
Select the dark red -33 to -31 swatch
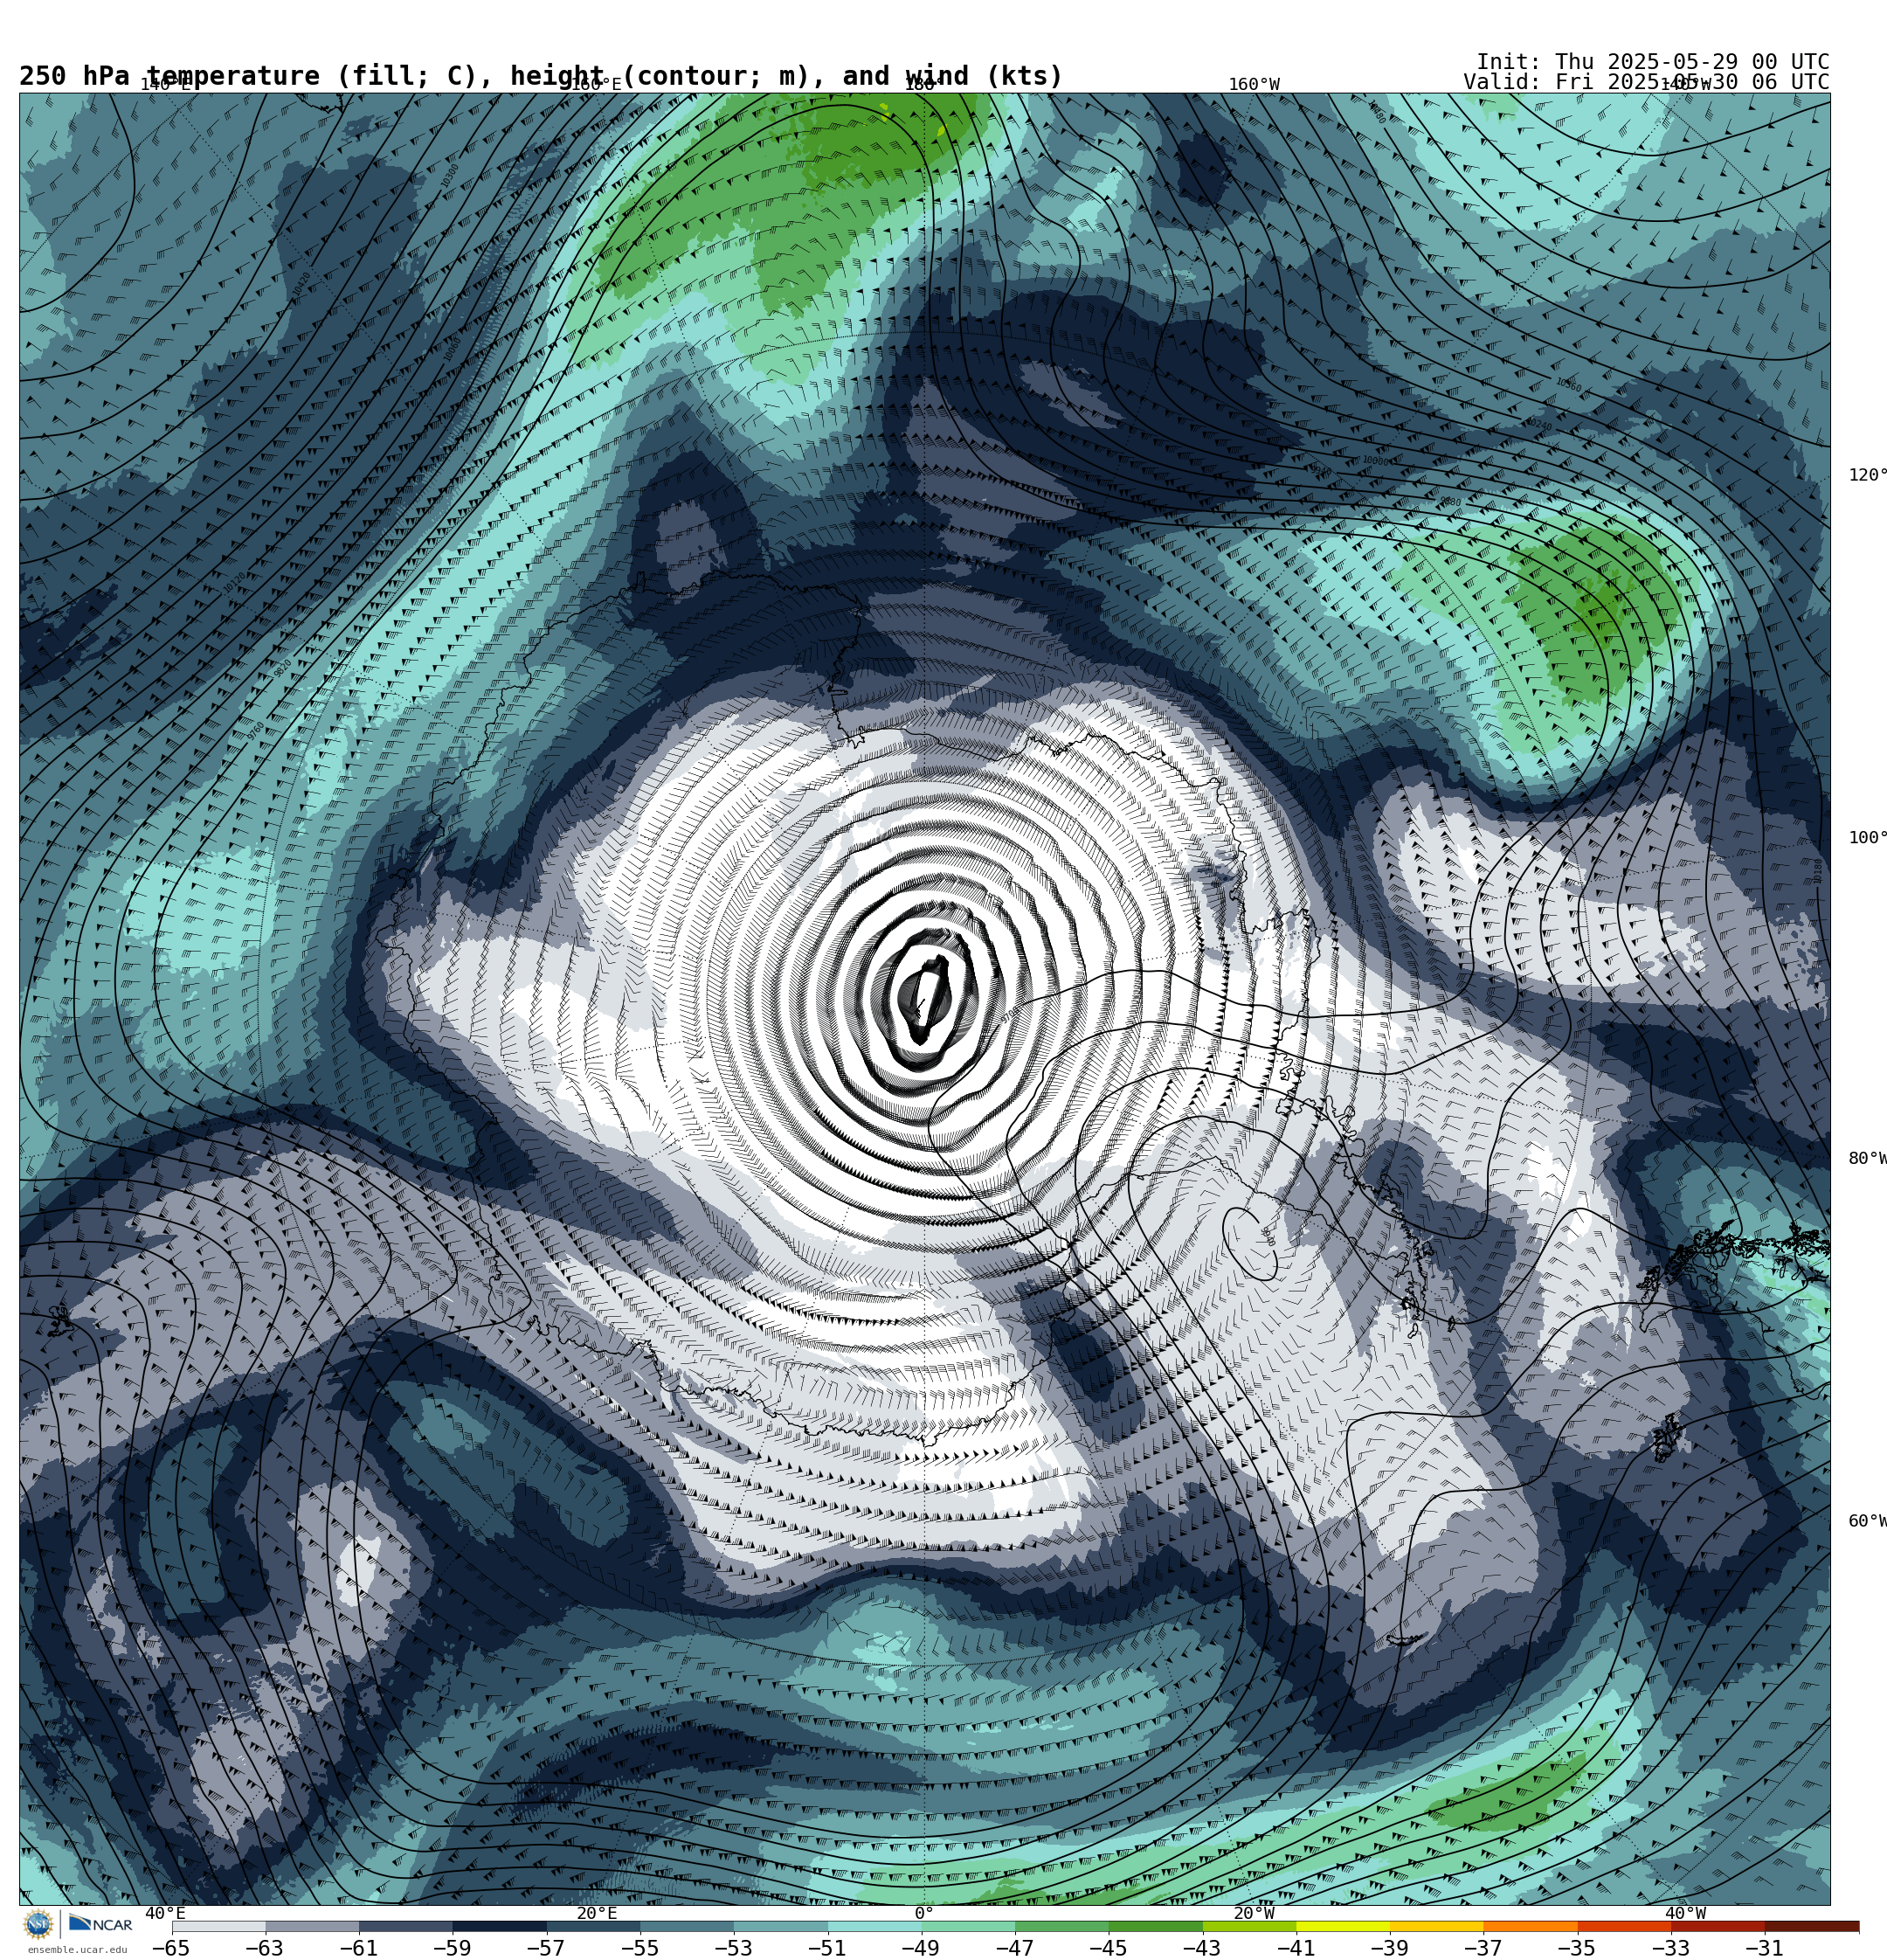(1718, 1926)
